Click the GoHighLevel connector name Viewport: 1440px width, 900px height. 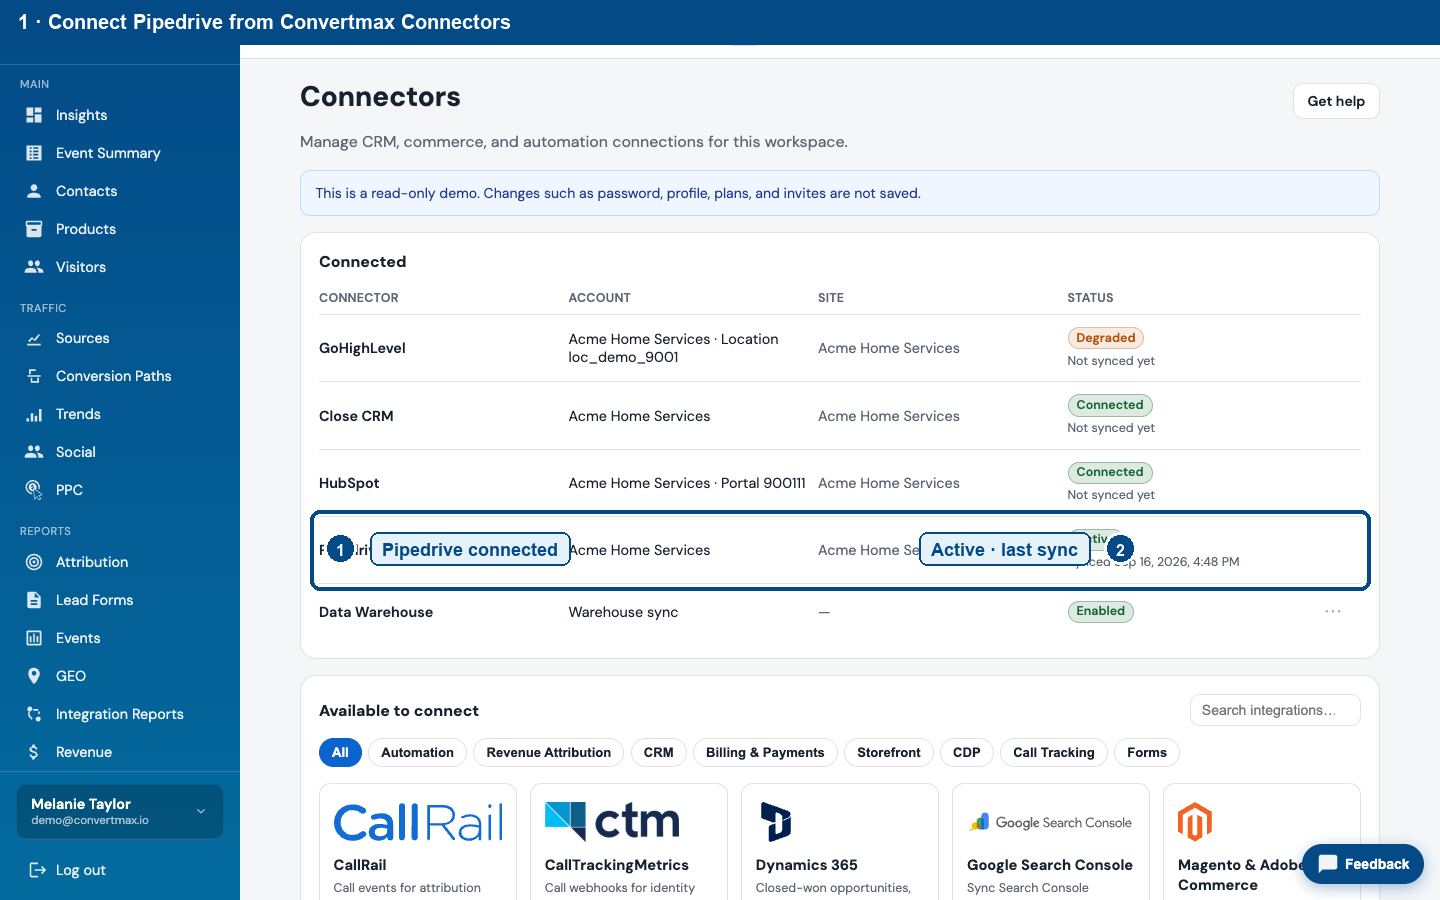point(362,348)
